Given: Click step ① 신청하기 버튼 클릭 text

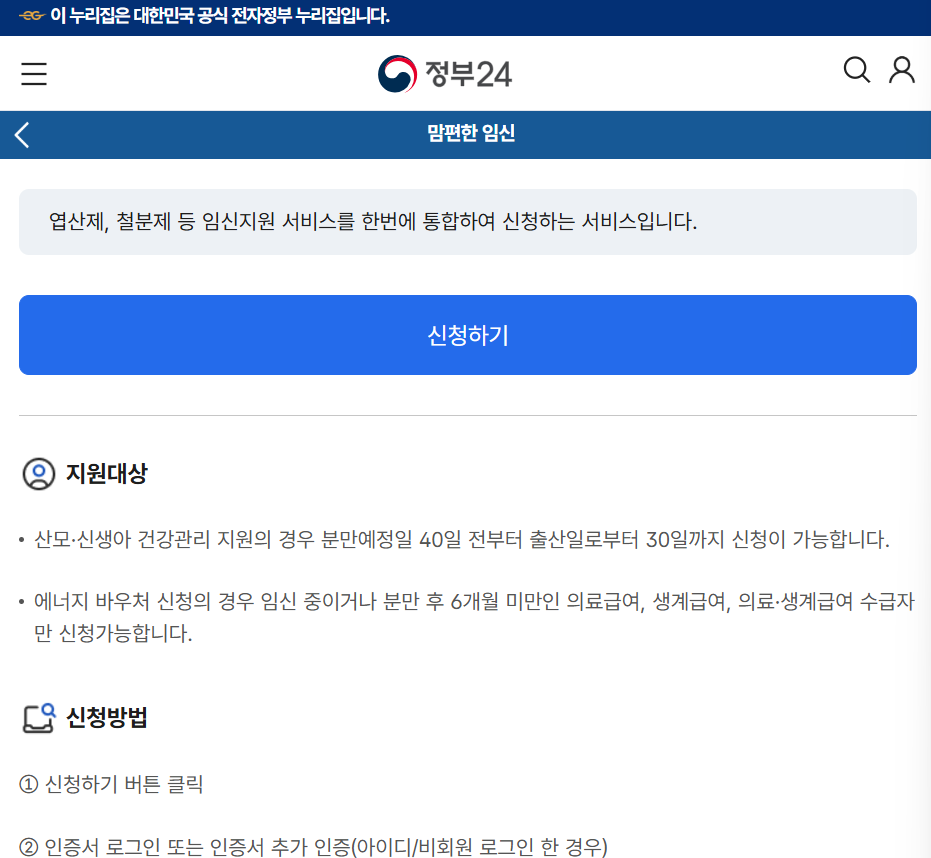Looking at the screenshot, I should point(112,784).
